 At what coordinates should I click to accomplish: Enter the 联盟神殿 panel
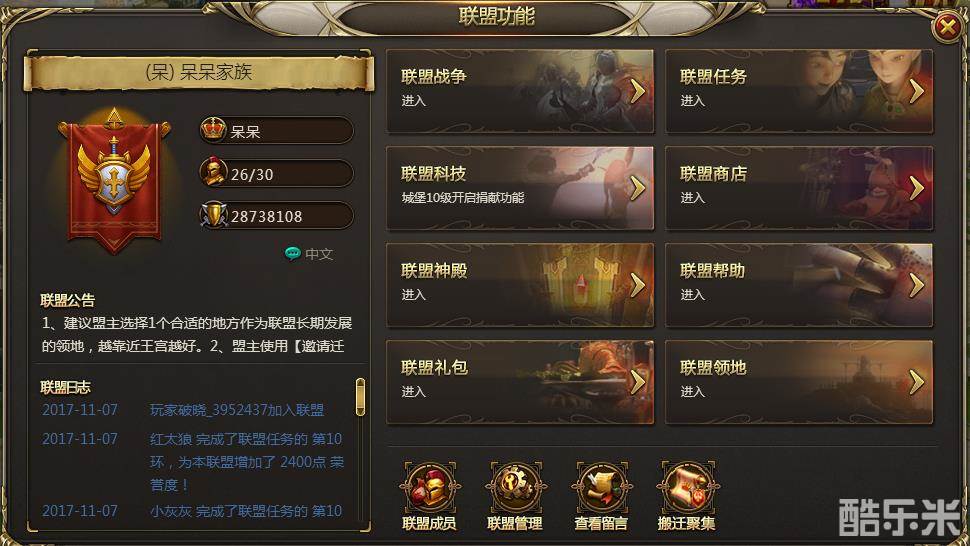[520, 285]
